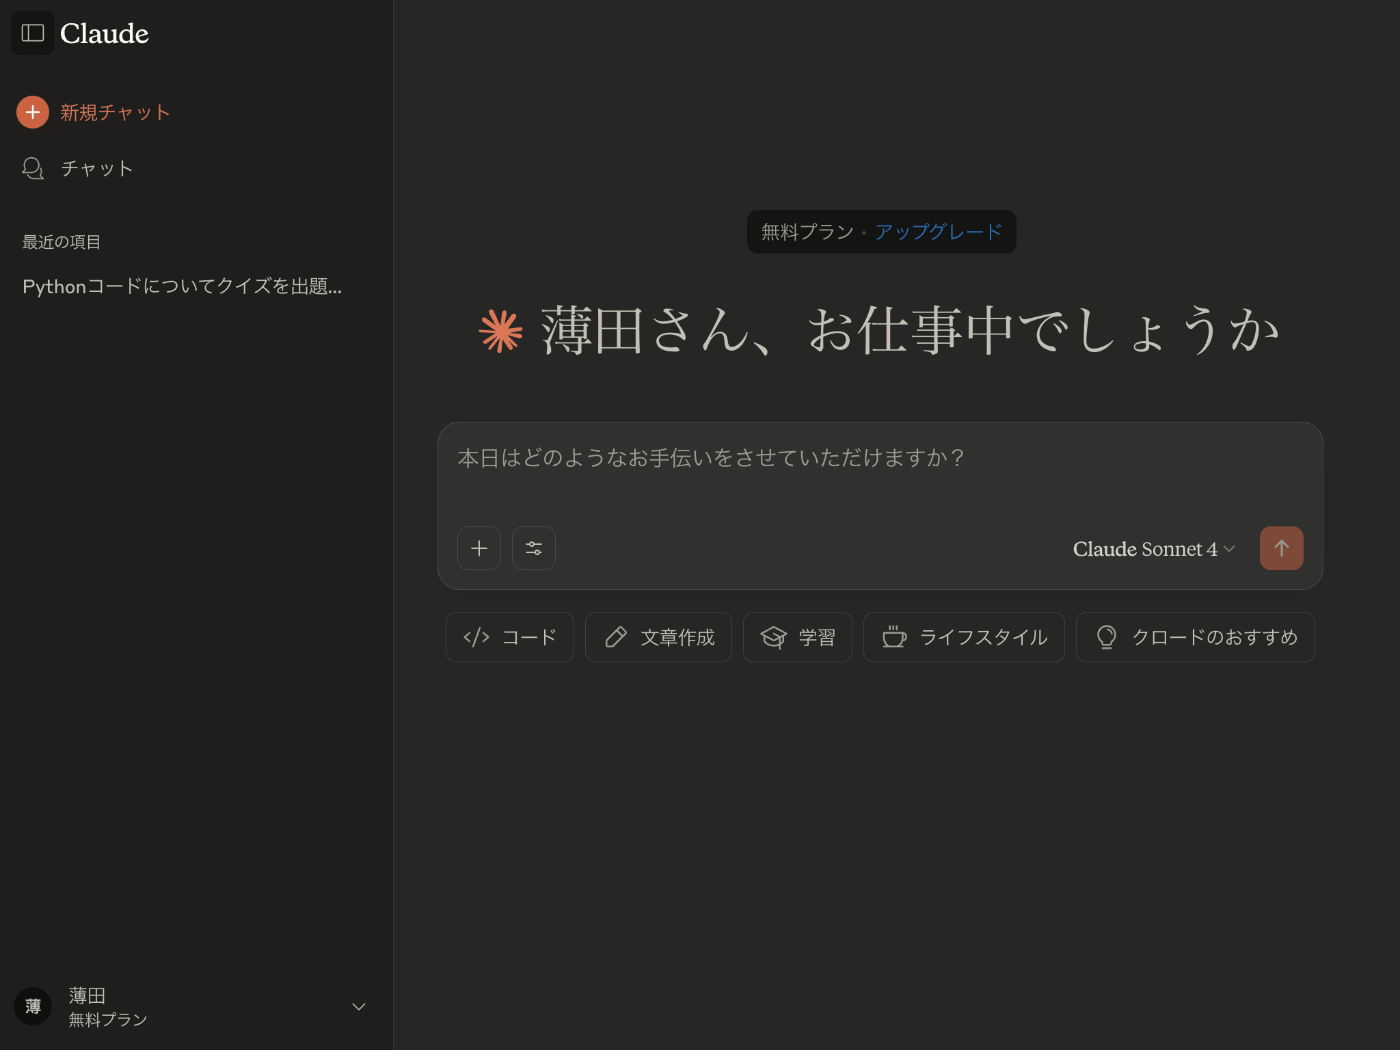Click the orange Claude starburst logo
Image resolution: width=1400 pixels, height=1050 pixels.
coord(501,331)
